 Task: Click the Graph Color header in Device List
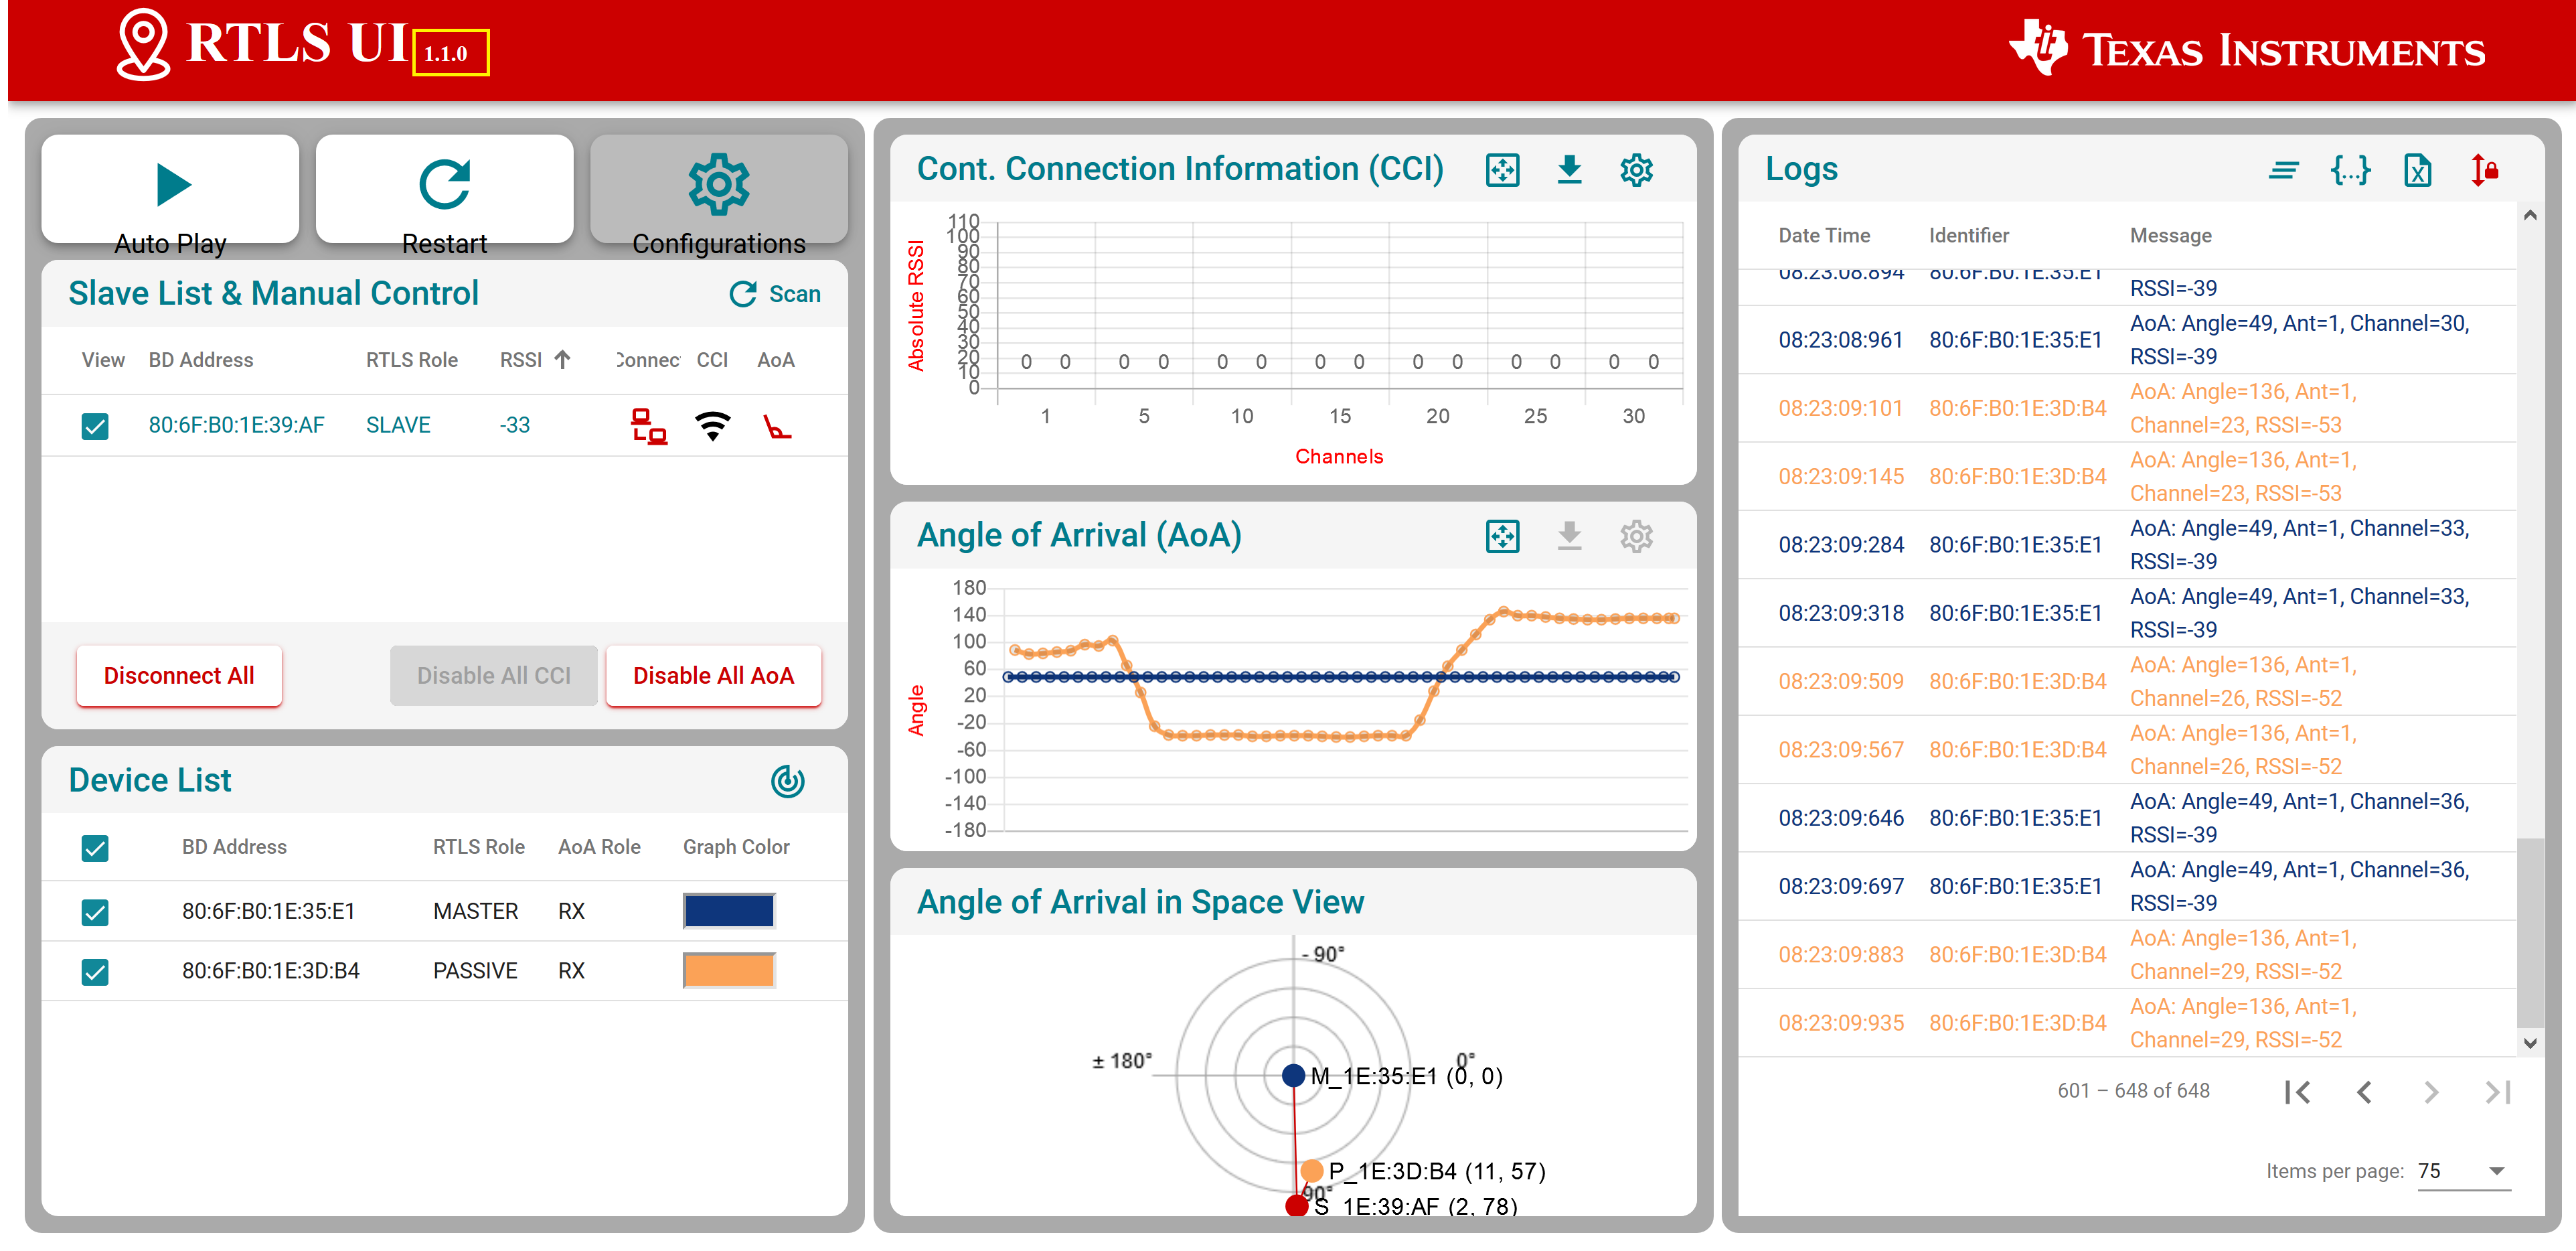[735, 847]
